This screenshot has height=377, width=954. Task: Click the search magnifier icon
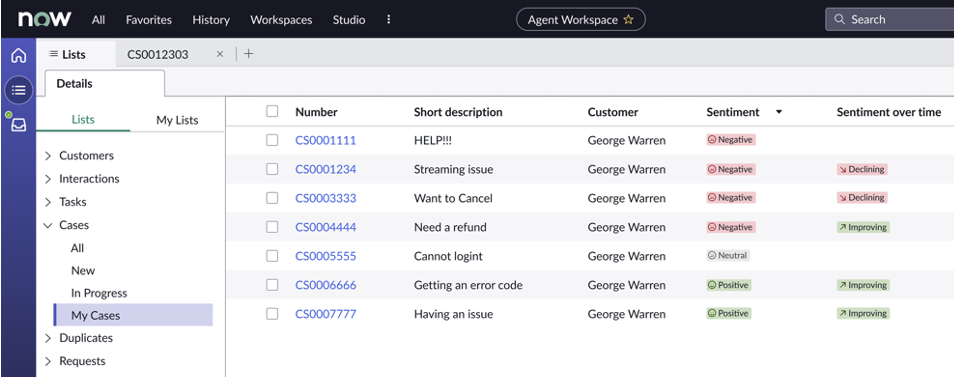click(840, 19)
